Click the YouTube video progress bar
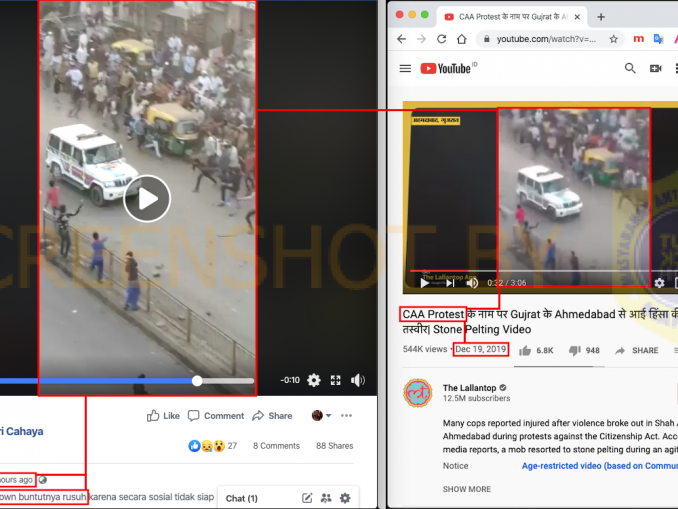 coord(544,271)
